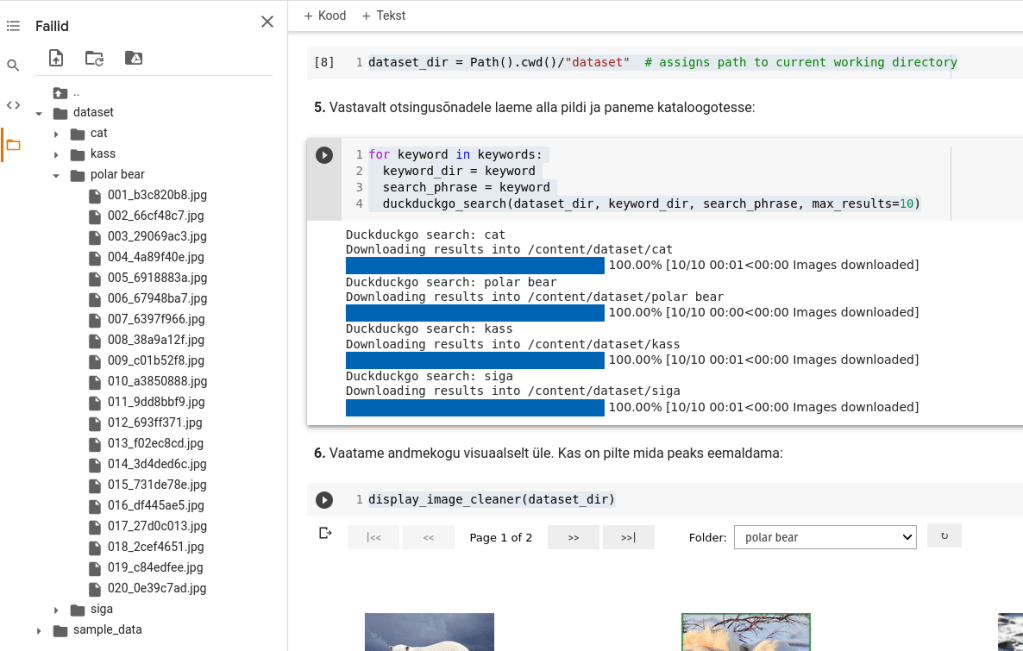Click the Files folder icon in sidebar
The image size is (1023, 651).
(x=13, y=145)
